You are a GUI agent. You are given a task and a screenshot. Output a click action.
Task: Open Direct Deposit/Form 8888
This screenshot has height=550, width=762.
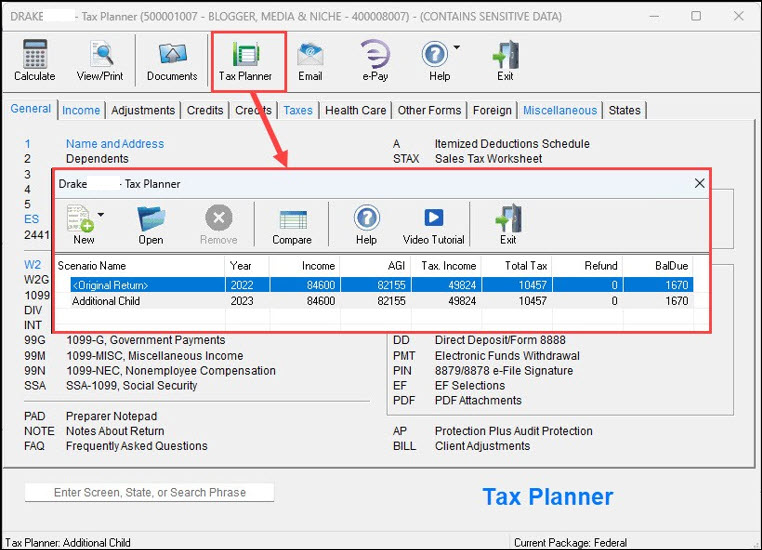pos(500,340)
